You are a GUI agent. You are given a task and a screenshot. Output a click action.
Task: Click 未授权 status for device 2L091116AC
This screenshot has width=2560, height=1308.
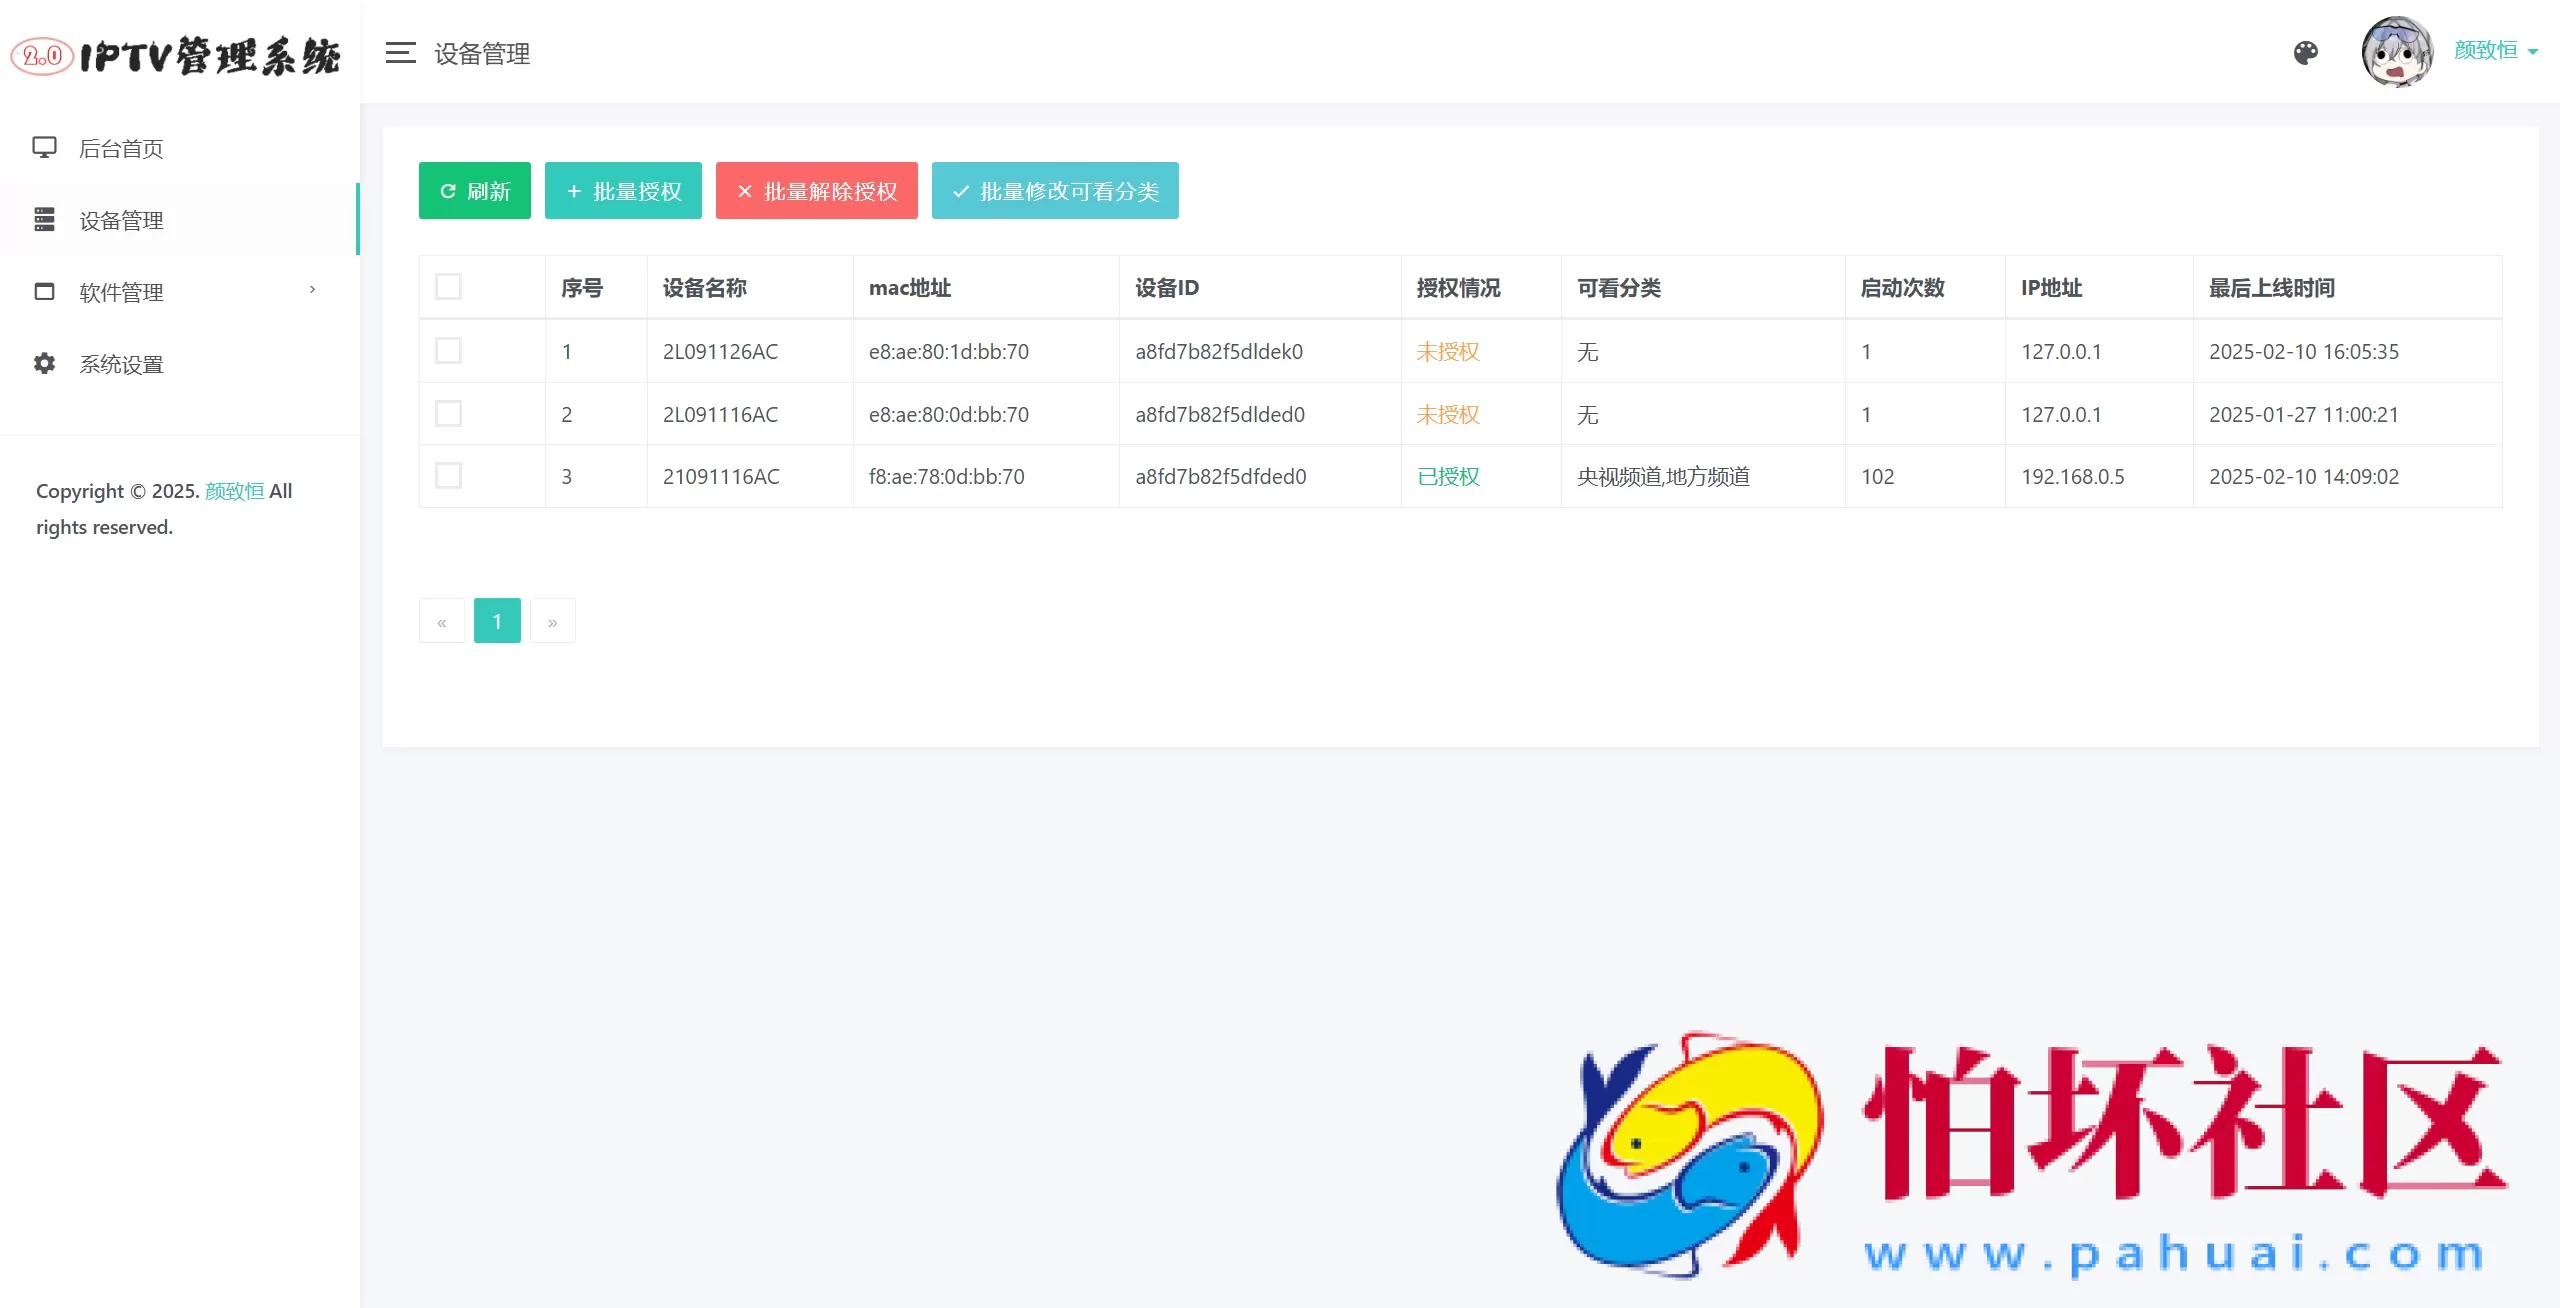pos(1447,414)
